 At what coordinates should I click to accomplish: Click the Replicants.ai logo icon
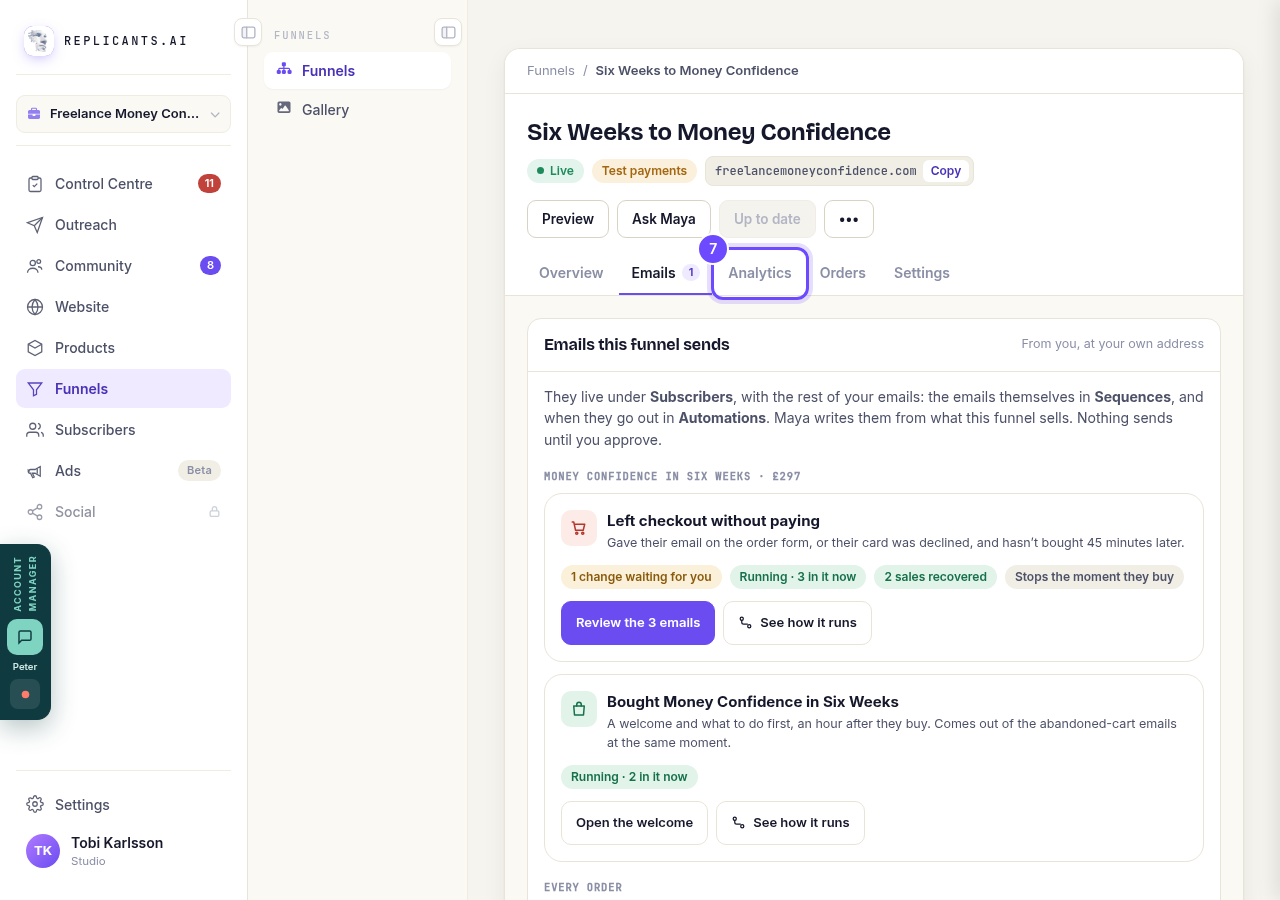coord(39,41)
